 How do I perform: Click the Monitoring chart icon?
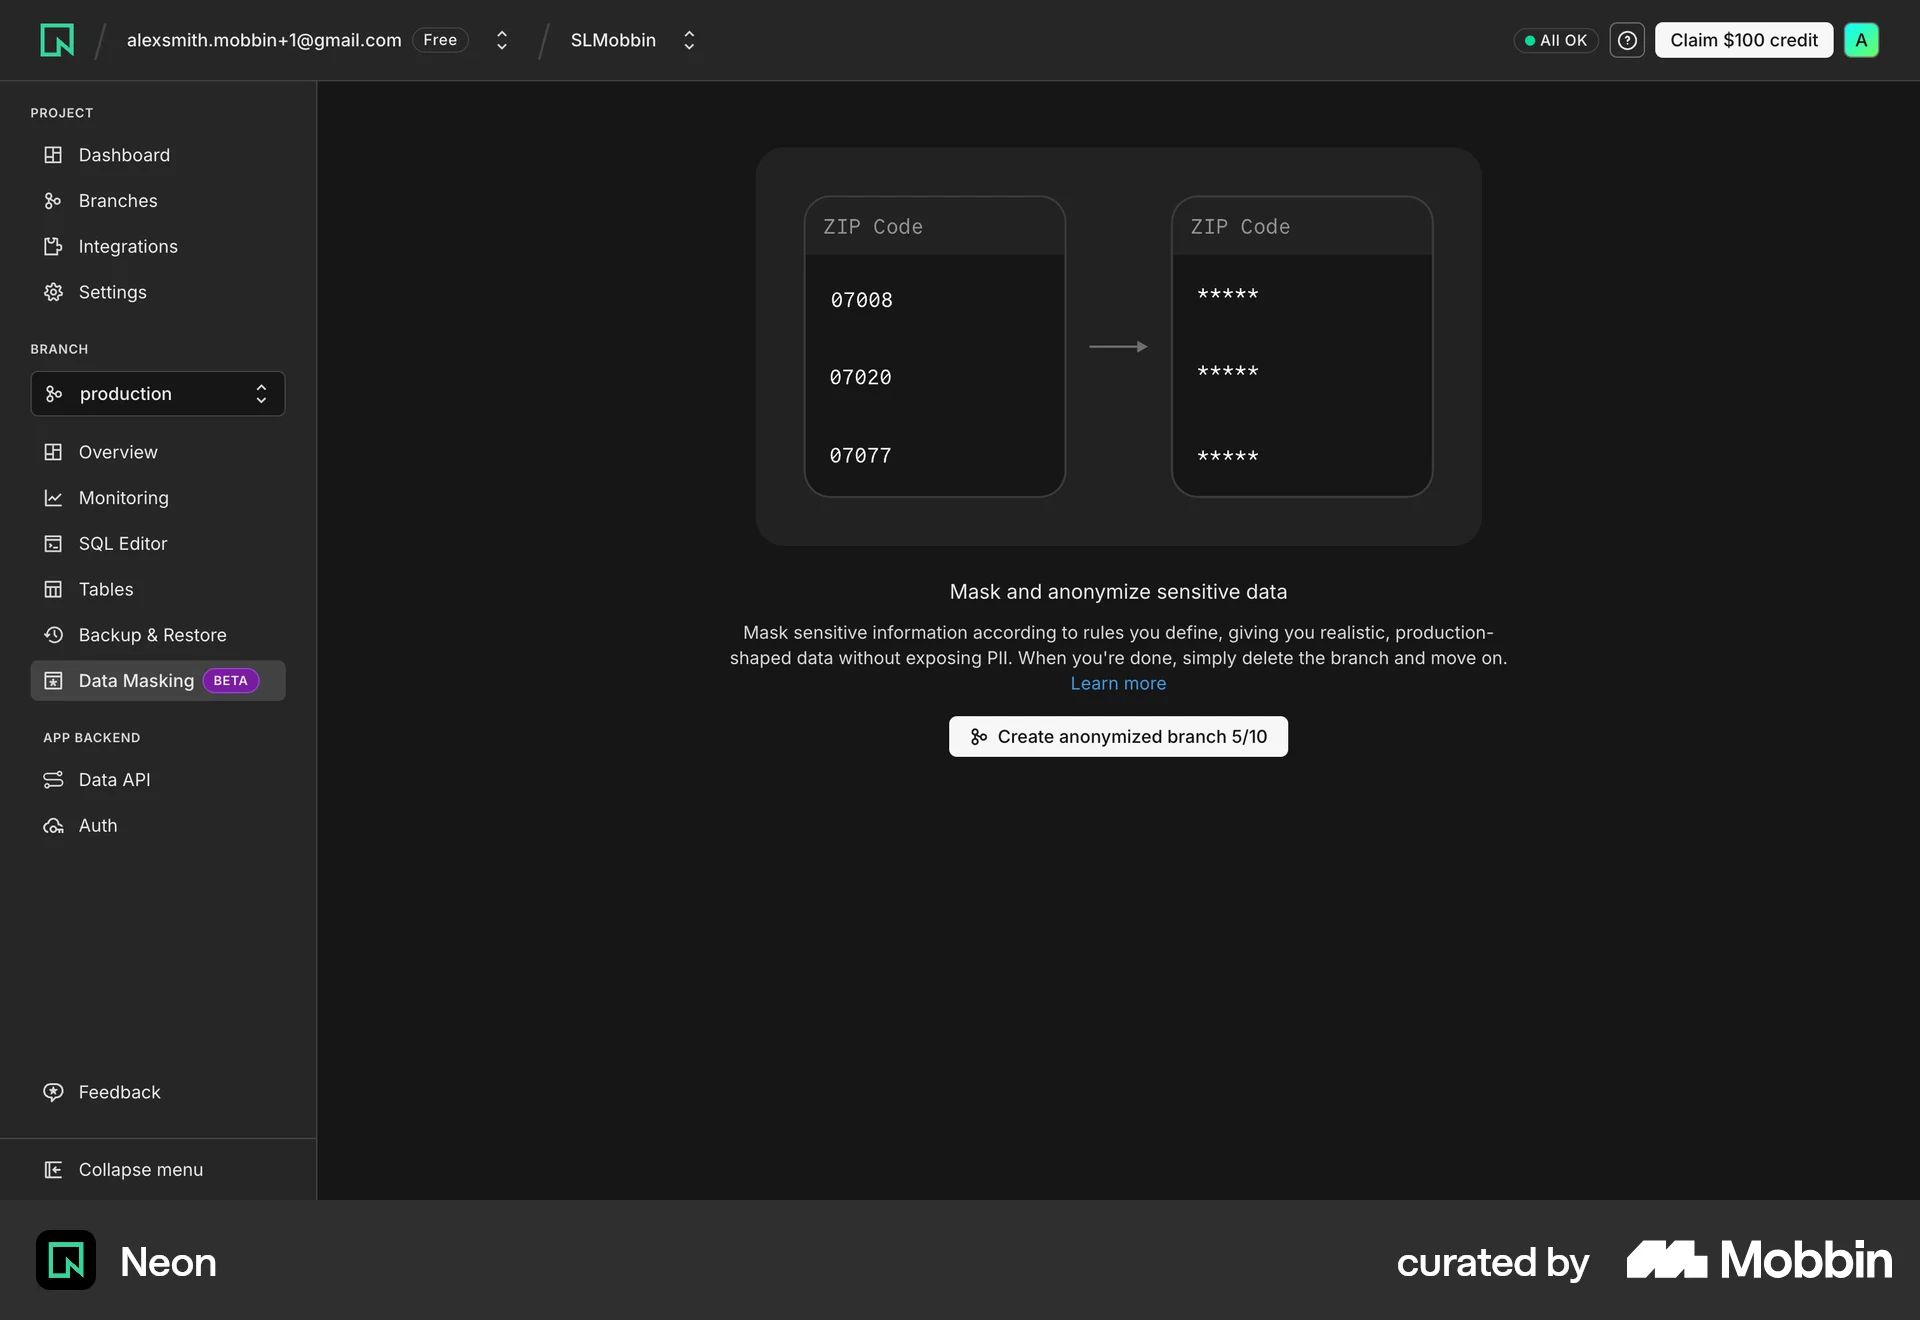53,498
